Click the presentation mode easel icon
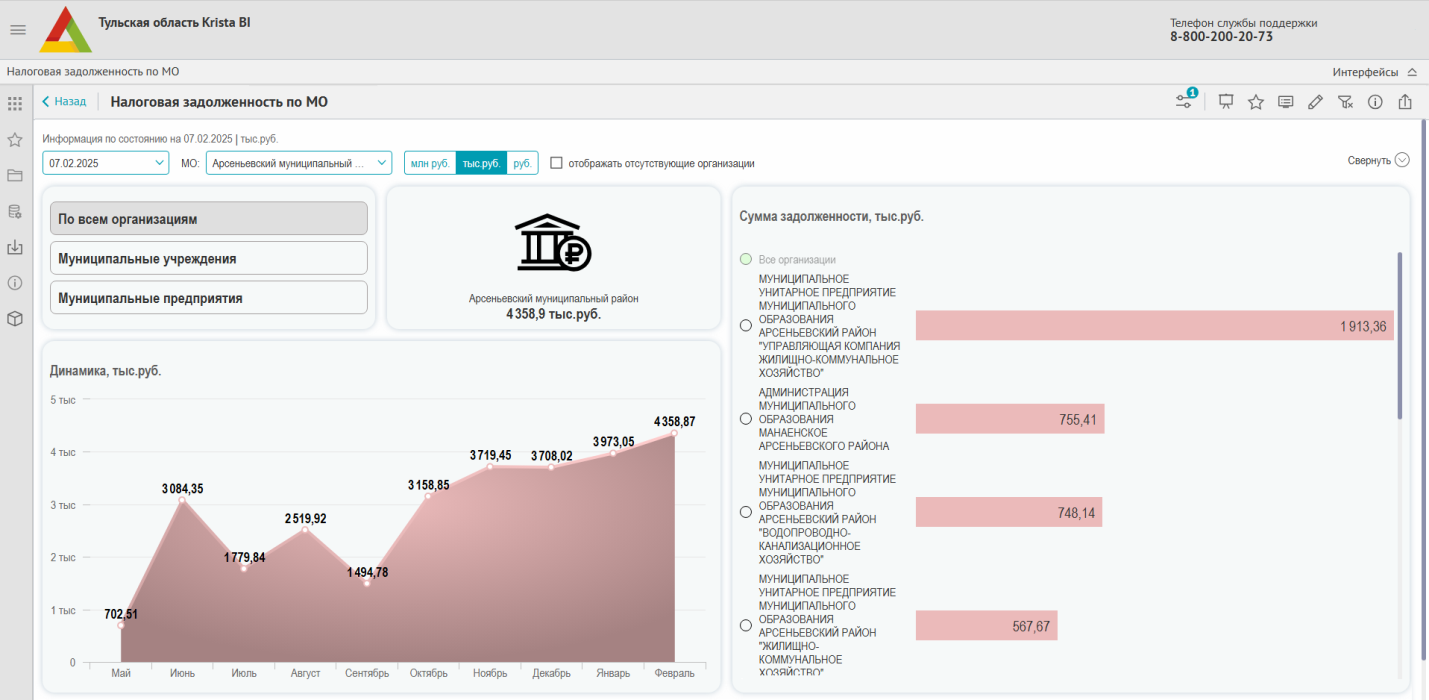Image resolution: width=1429 pixels, height=700 pixels. [x=1226, y=101]
